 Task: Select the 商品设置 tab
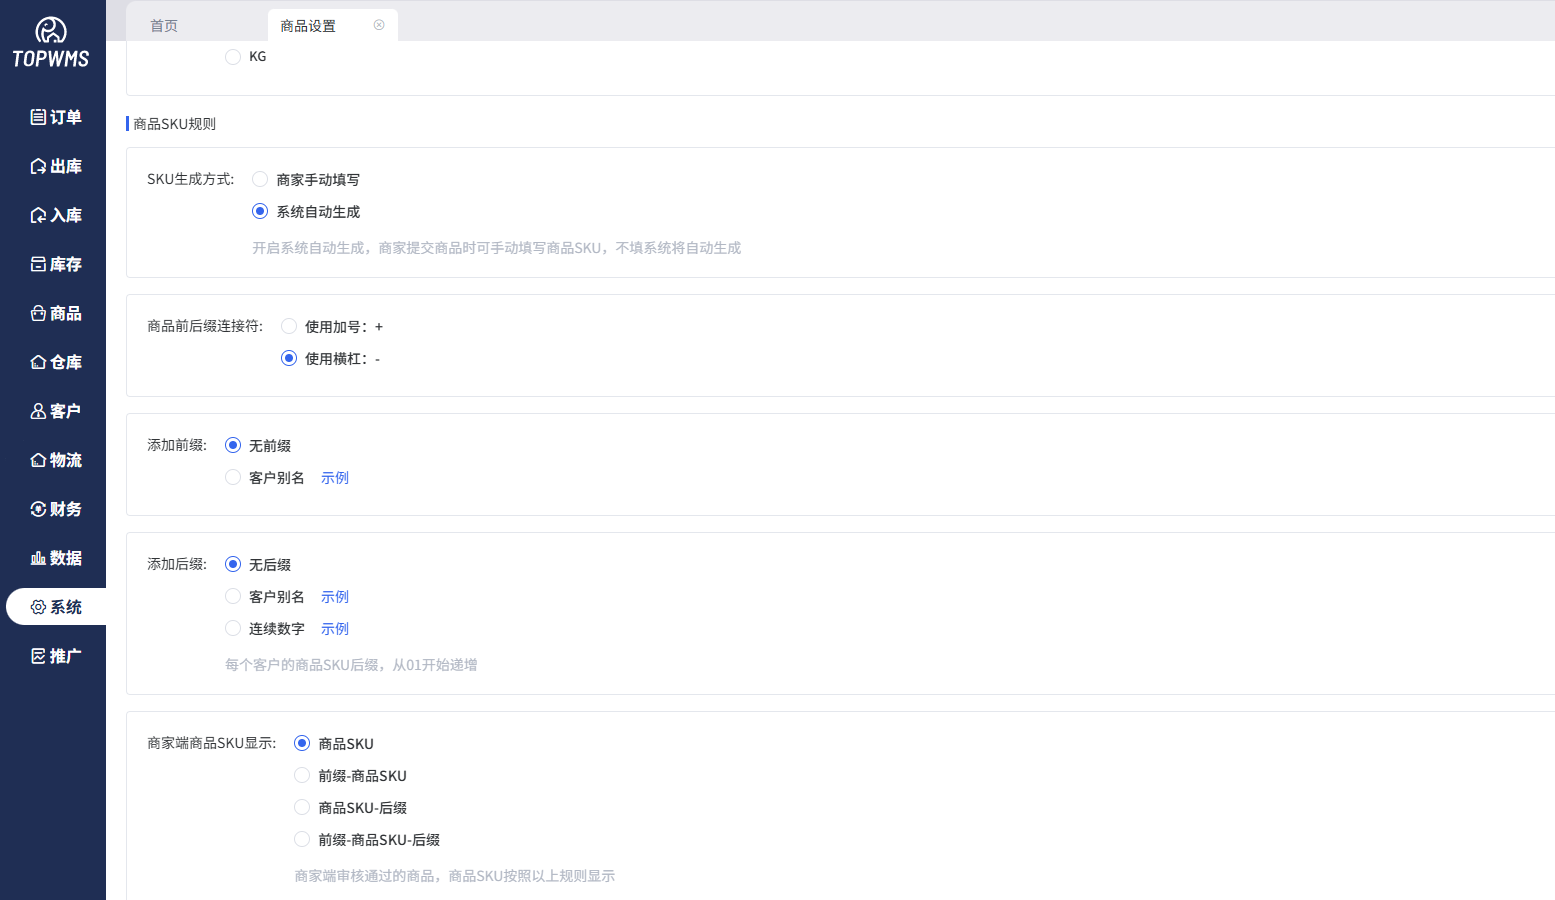click(308, 26)
